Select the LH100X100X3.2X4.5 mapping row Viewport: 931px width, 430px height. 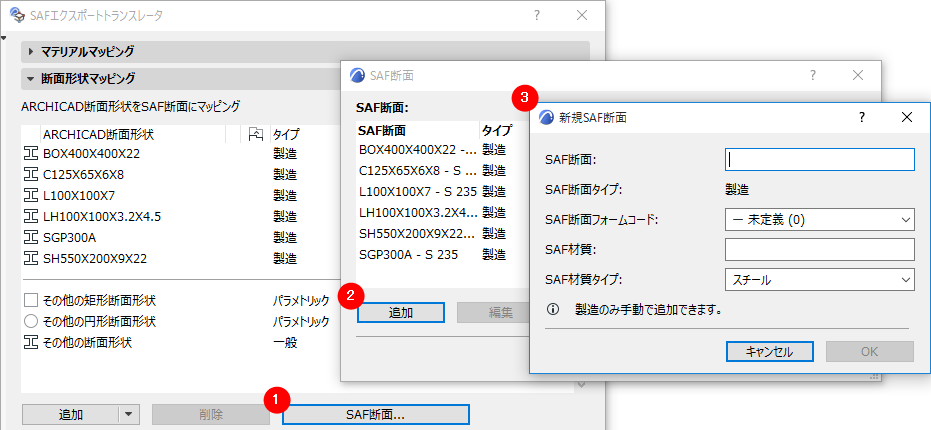pos(179,217)
